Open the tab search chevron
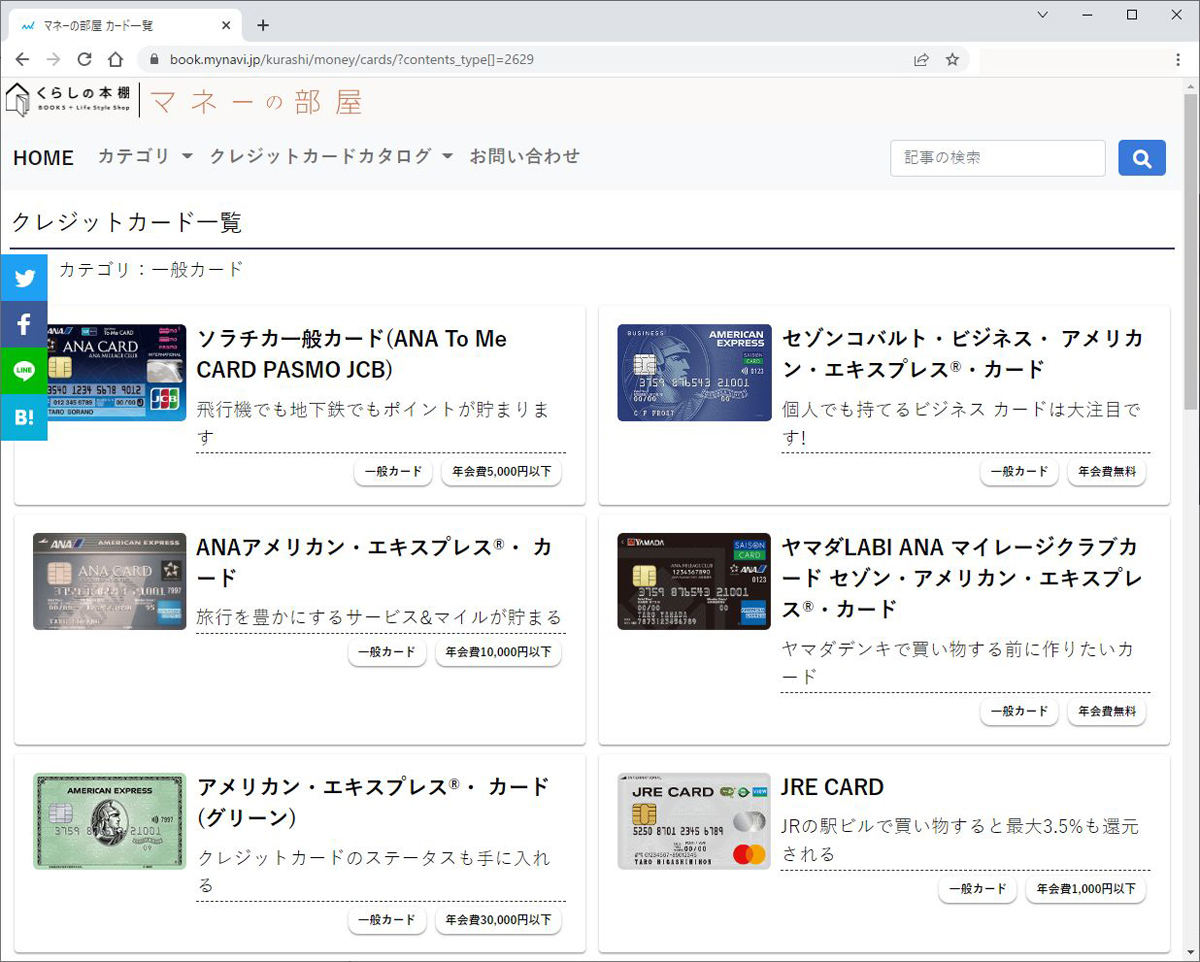The width and height of the screenshot is (1200, 962). click(1043, 15)
